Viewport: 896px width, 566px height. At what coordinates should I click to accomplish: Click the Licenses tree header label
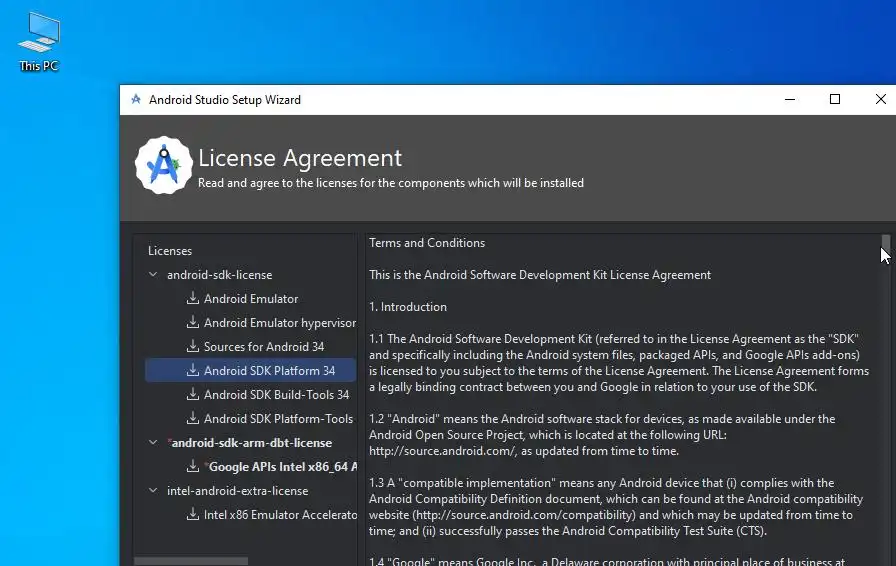[x=170, y=250]
